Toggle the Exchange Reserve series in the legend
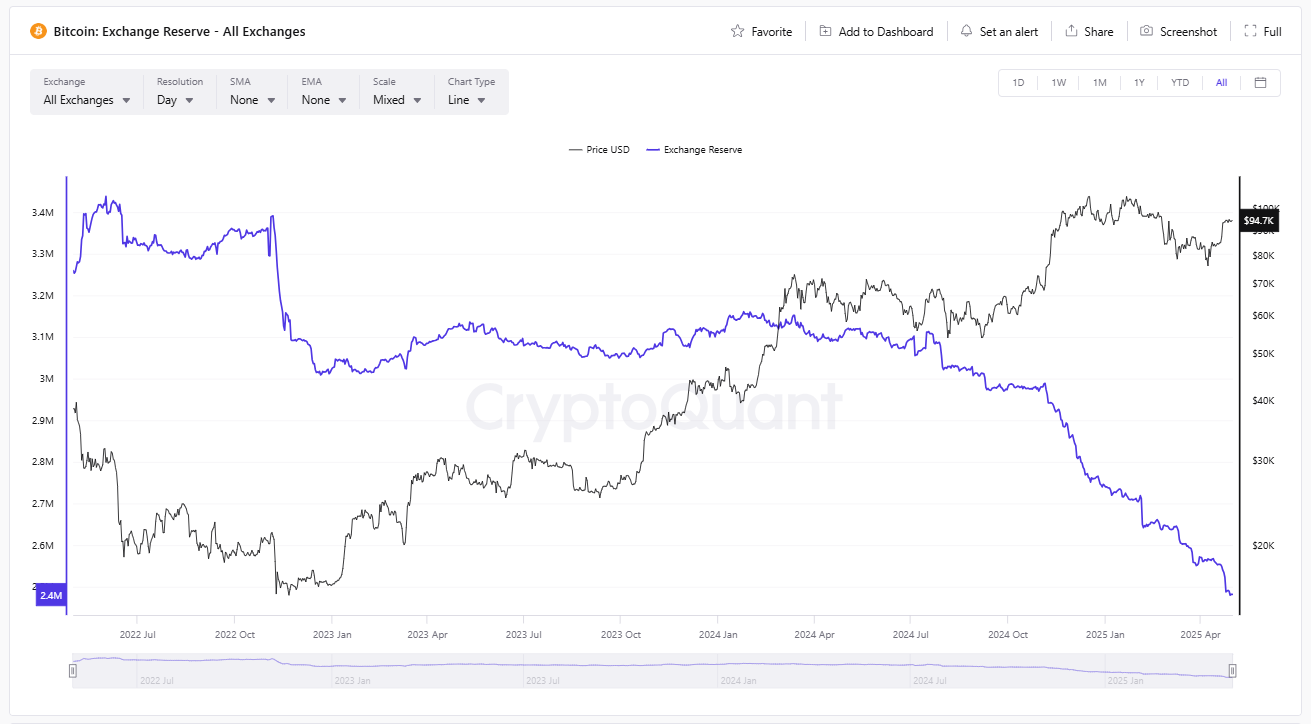Viewport: 1311px width, 724px height. coord(695,150)
